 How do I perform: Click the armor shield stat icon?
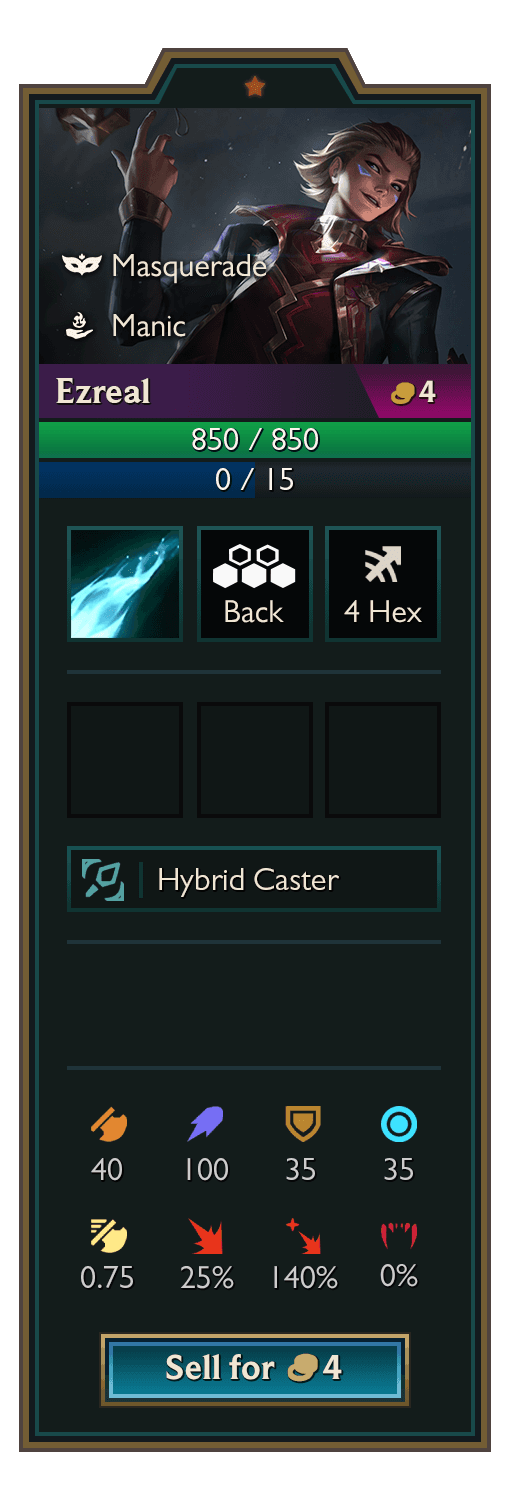point(302,1125)
